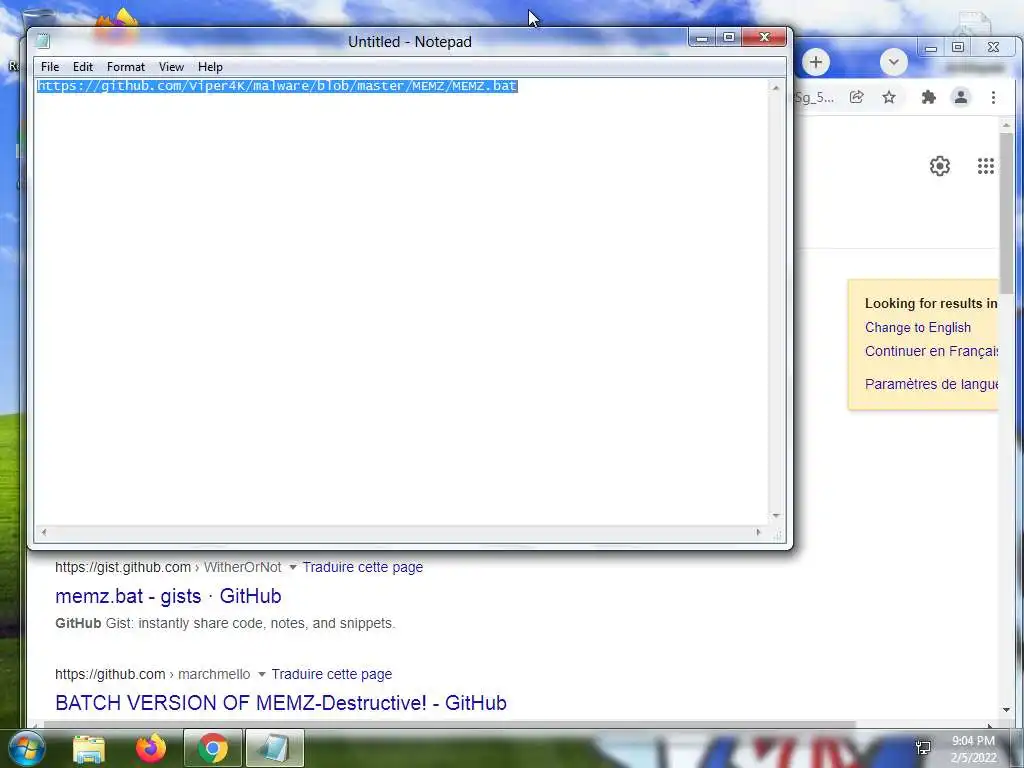
Task: Click Notepad's horizontal scrollbar left arrow
Action: click(x=44, y=532)
